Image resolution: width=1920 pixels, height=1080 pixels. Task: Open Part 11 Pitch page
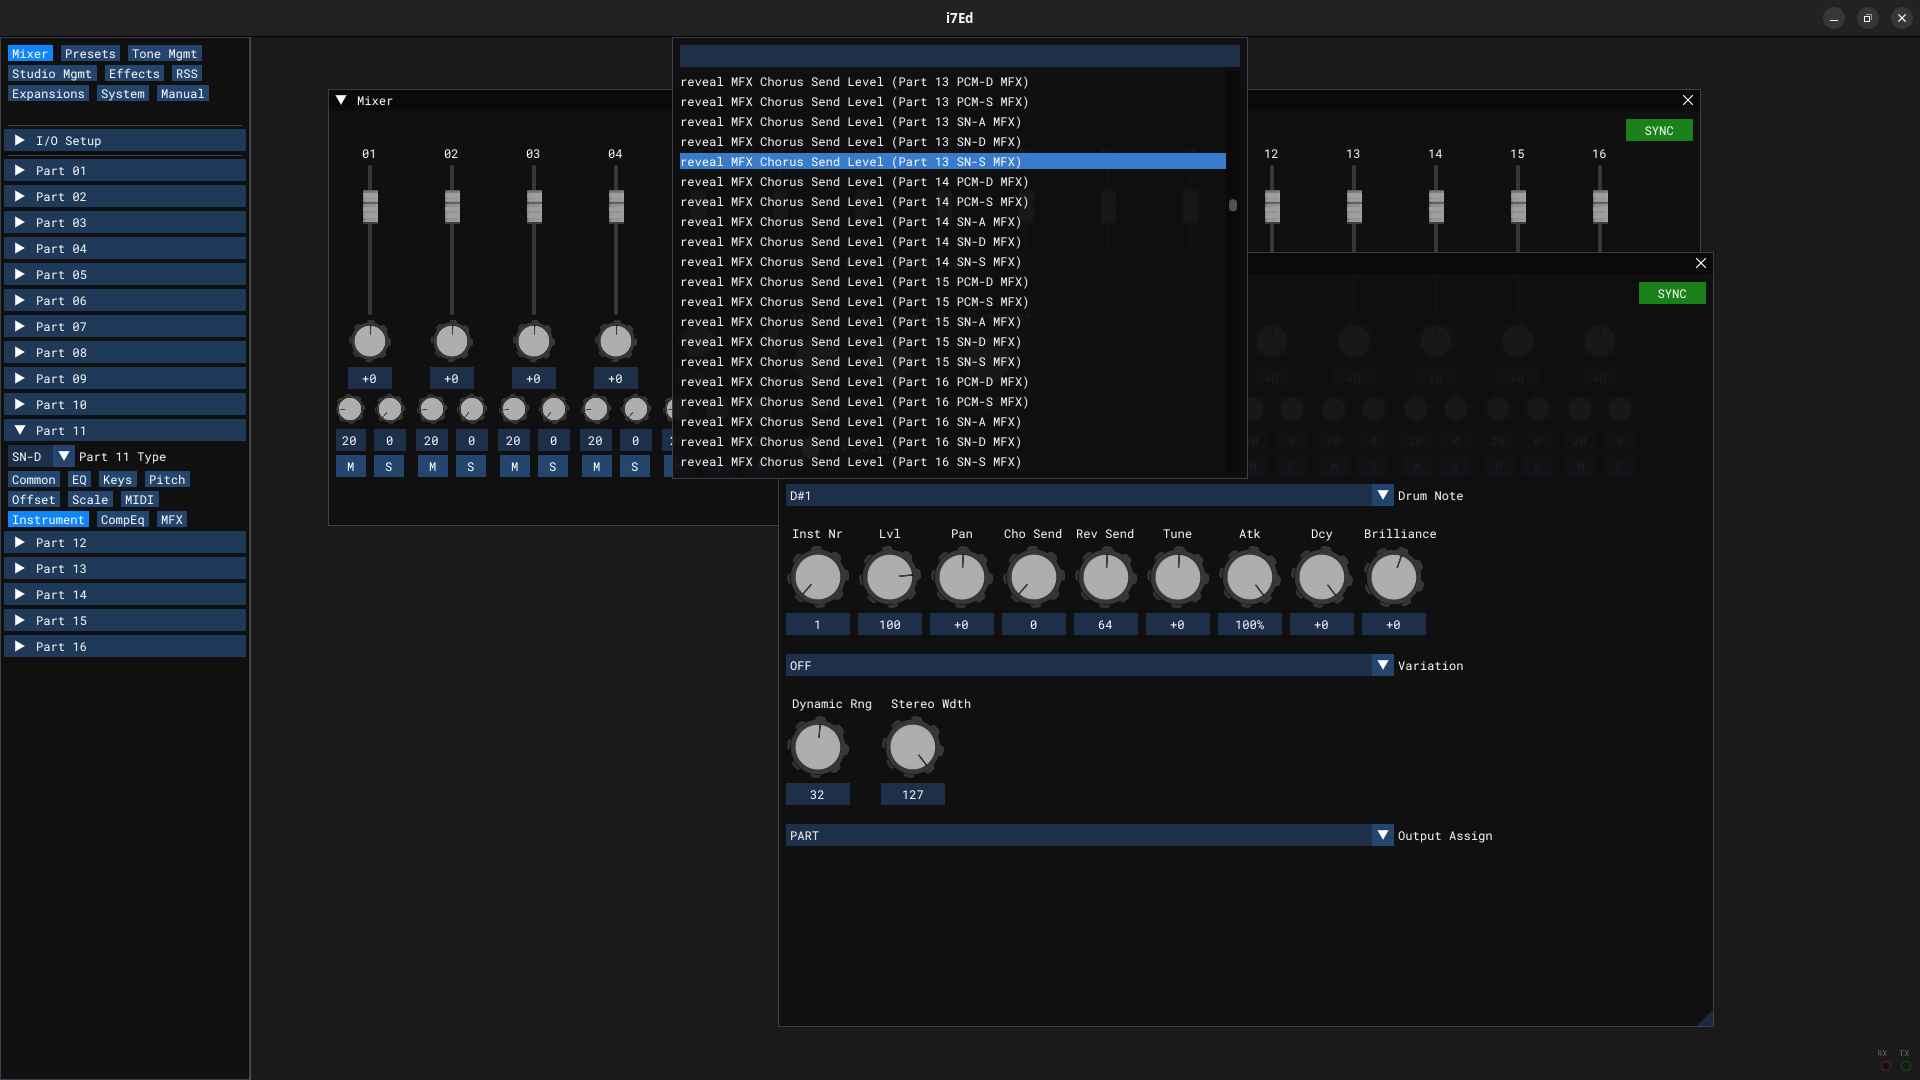point(167,480)
